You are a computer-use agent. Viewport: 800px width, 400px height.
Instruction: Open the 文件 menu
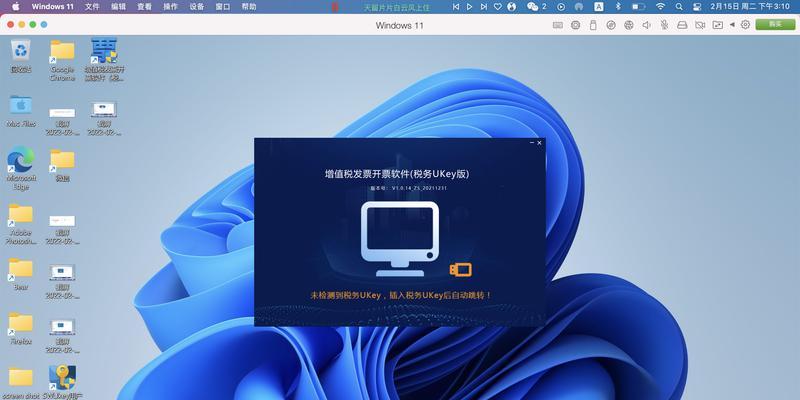(x=92, y=7)
